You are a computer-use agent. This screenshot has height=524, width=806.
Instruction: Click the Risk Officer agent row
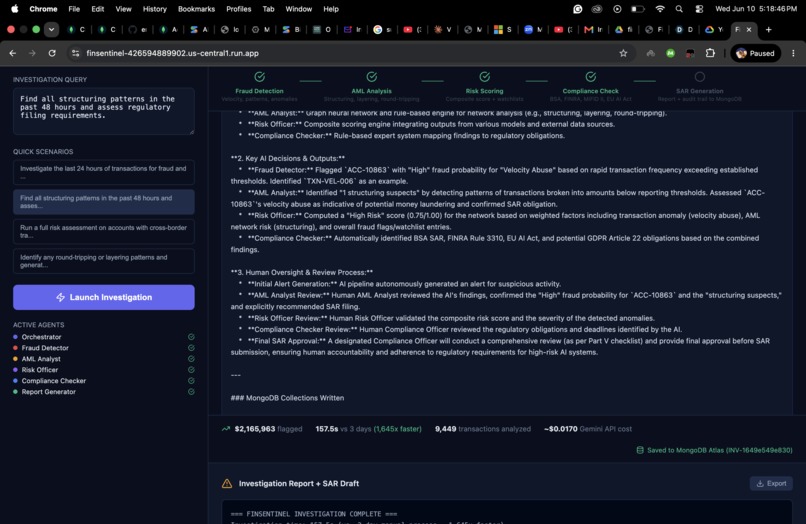click(104, 370)
